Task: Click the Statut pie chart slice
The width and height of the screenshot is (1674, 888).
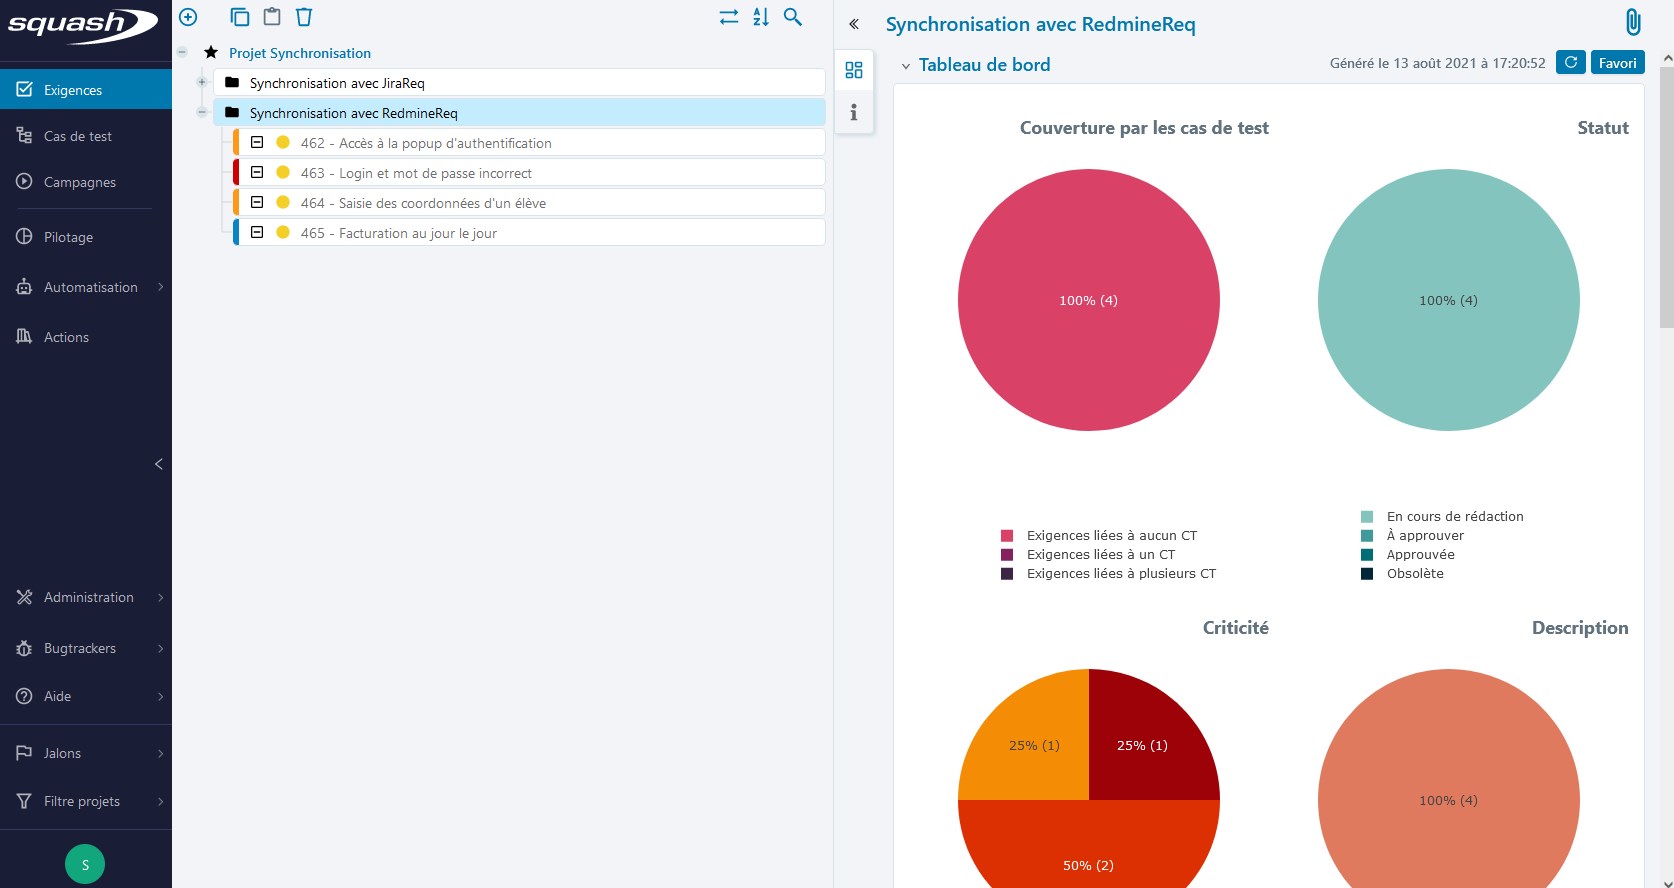Action: click(x=1448, y=300)
